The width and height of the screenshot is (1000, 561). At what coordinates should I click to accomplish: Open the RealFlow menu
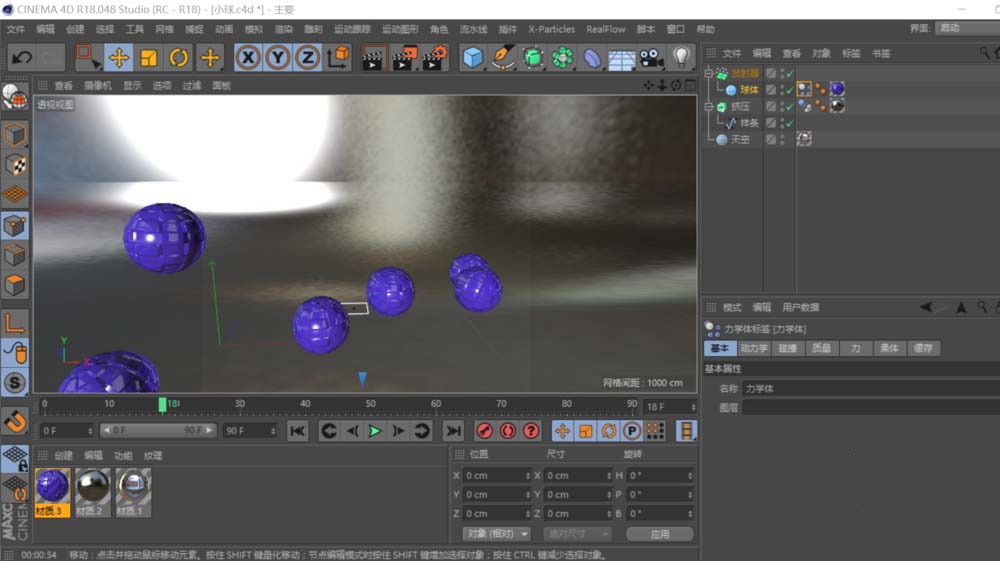pos(606,29)
